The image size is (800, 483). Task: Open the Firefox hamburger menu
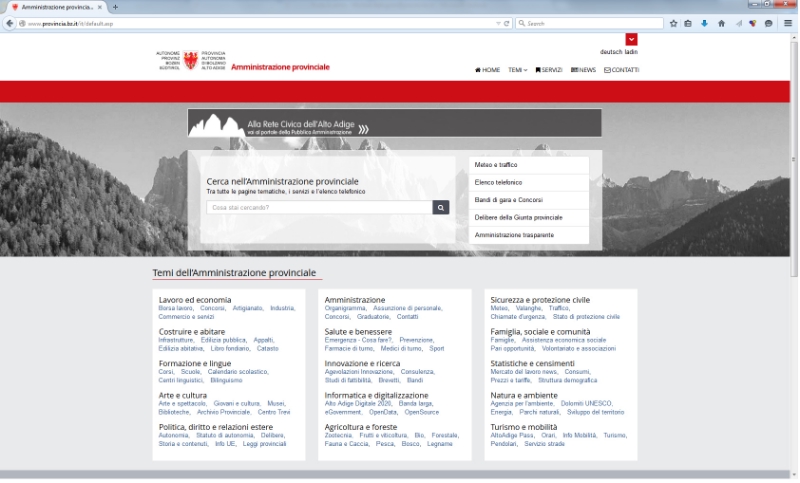786,23
